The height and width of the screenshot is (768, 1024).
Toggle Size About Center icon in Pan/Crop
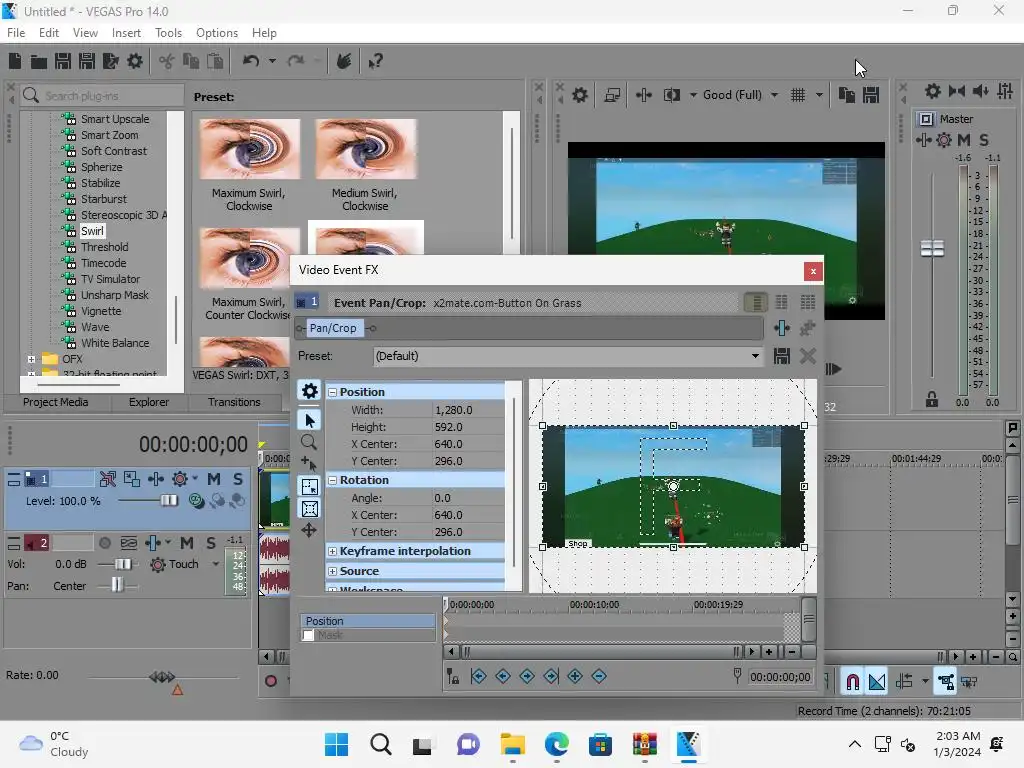coord(309,509)
